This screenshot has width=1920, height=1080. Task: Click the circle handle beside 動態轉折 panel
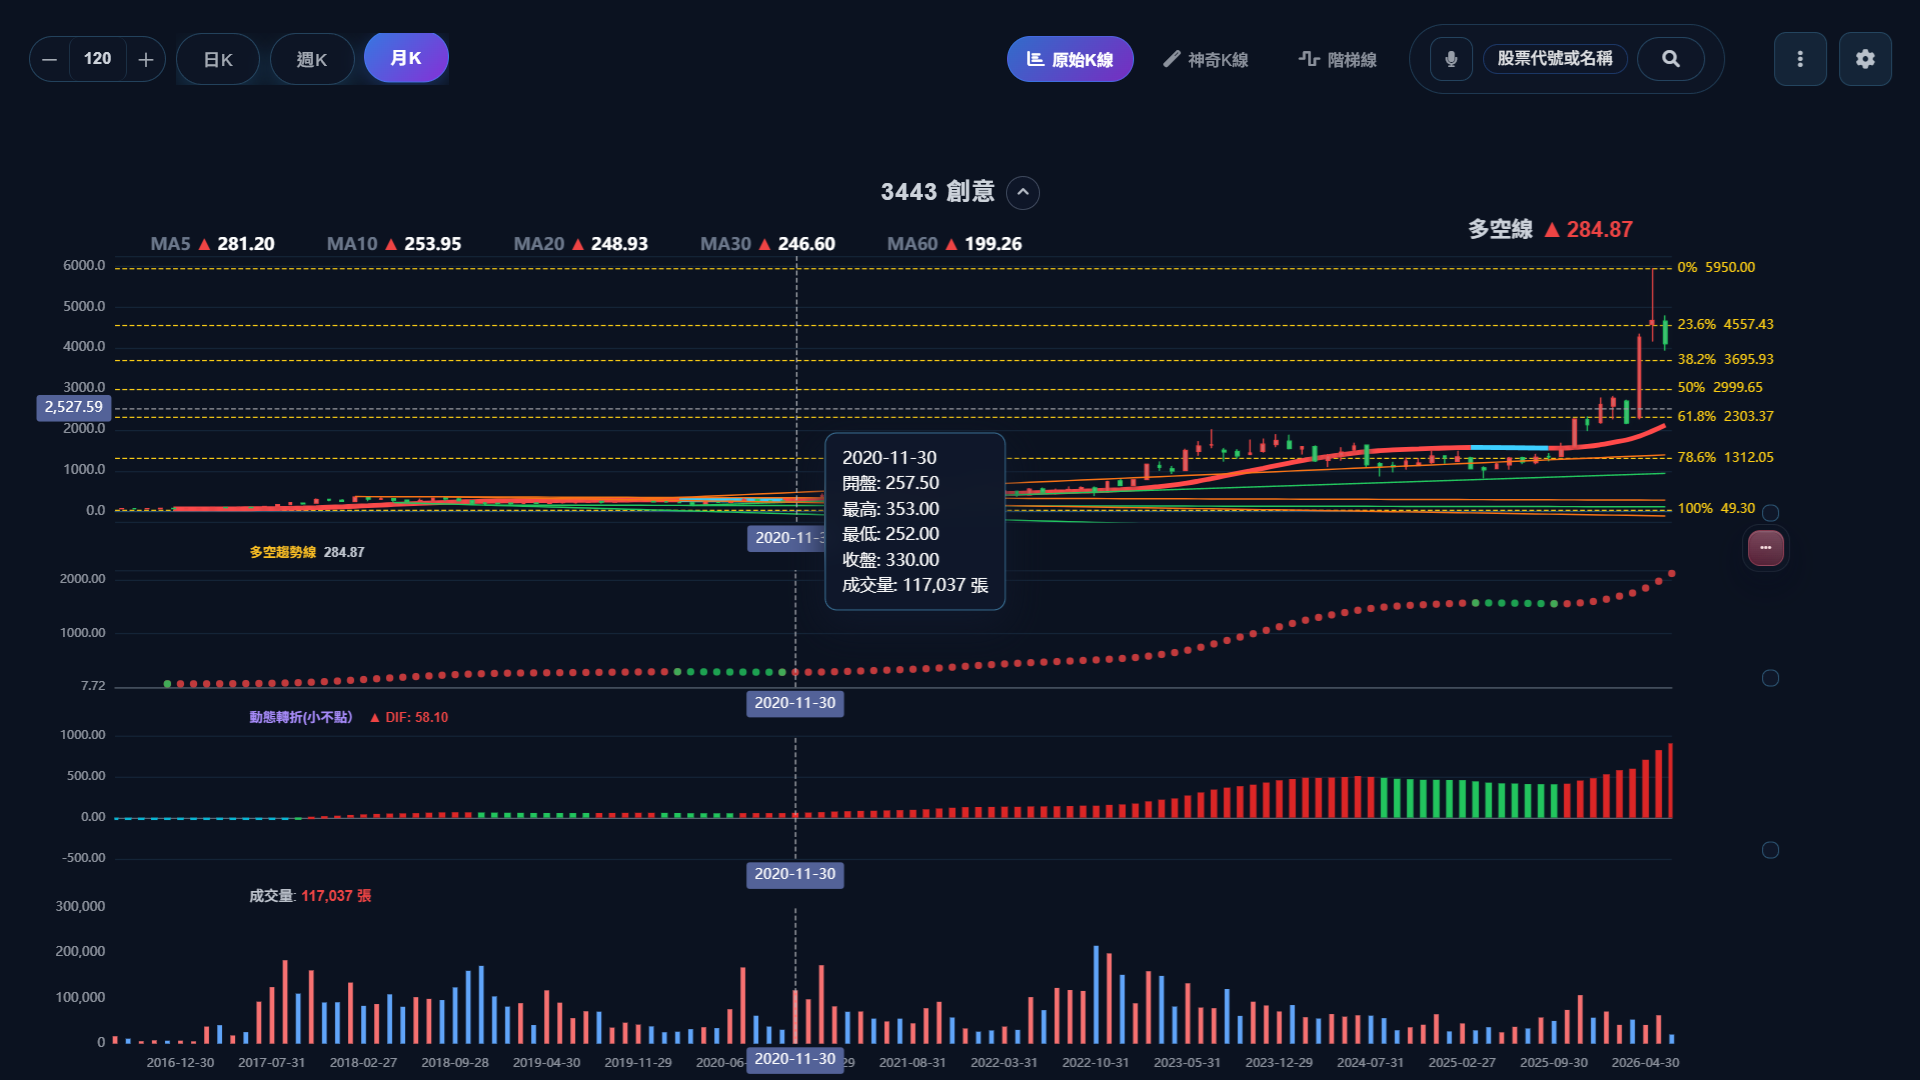tap(1770, 850)
